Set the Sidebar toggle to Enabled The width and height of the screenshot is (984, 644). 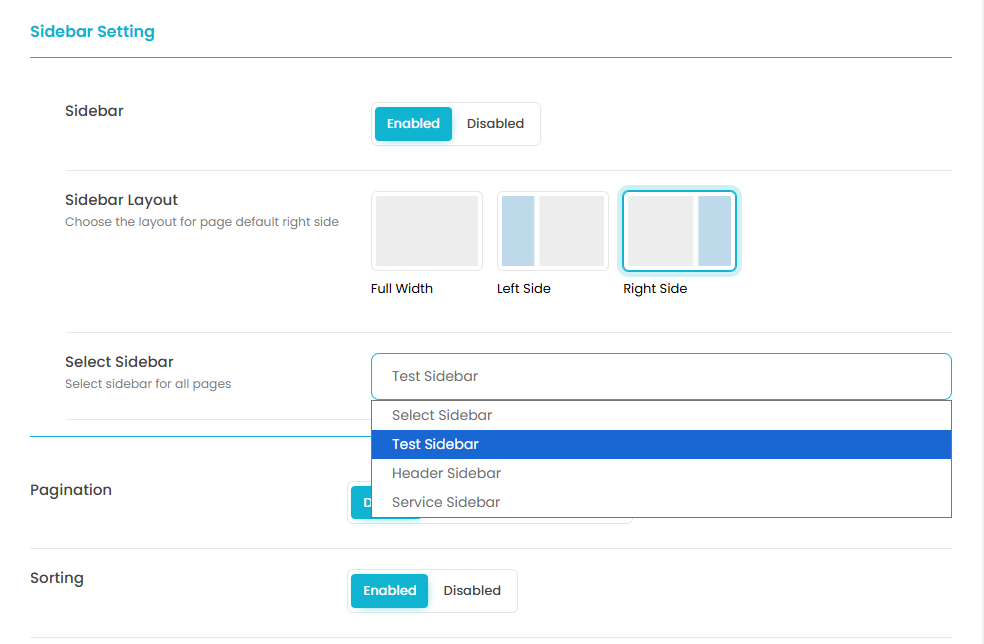[413, 124]
